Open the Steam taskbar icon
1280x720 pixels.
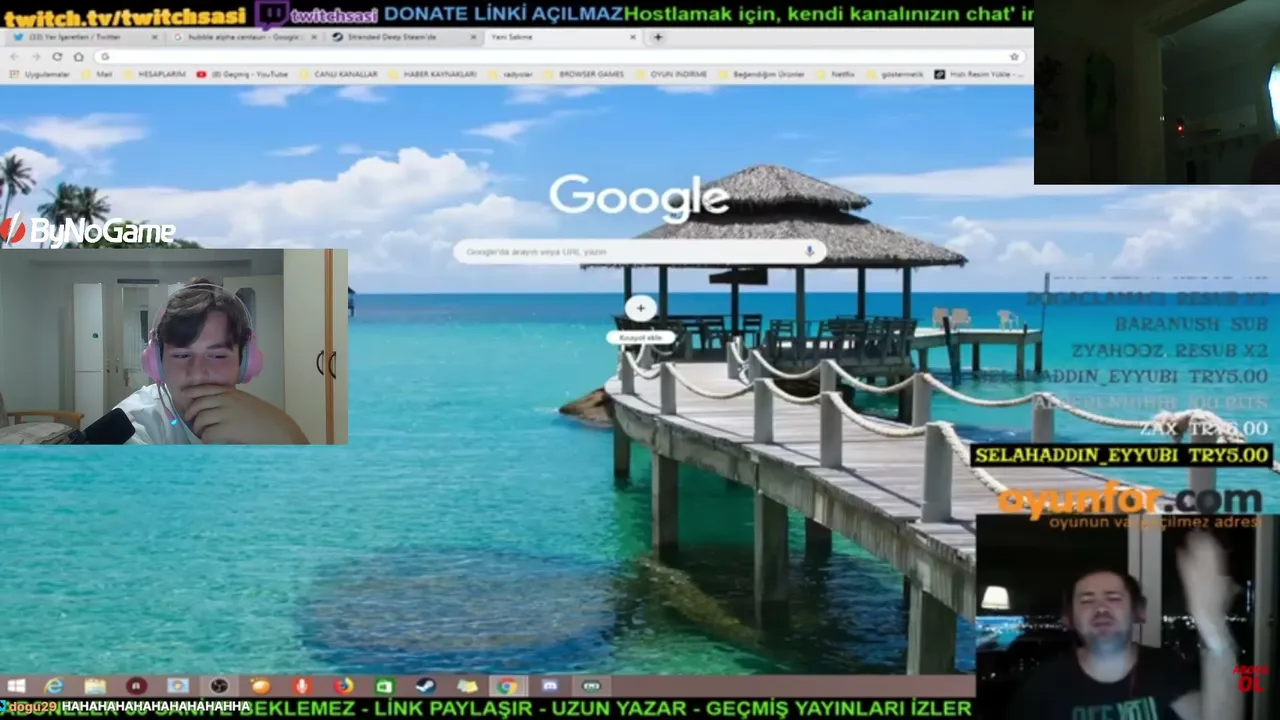(x=425, y=686)
